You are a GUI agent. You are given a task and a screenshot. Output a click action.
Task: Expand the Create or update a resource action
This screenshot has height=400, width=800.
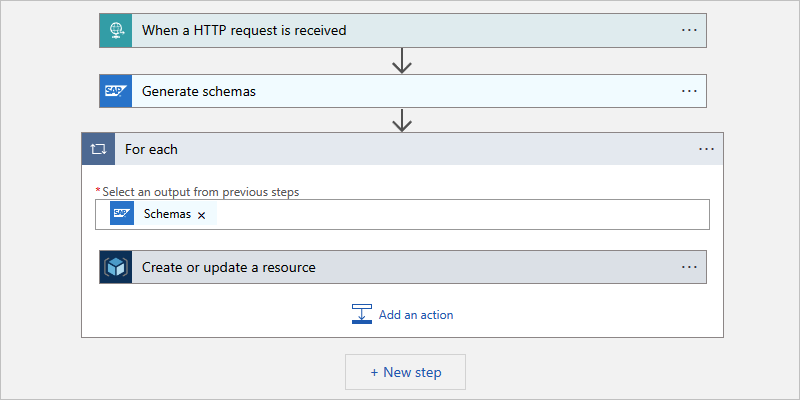click(400, 267)
